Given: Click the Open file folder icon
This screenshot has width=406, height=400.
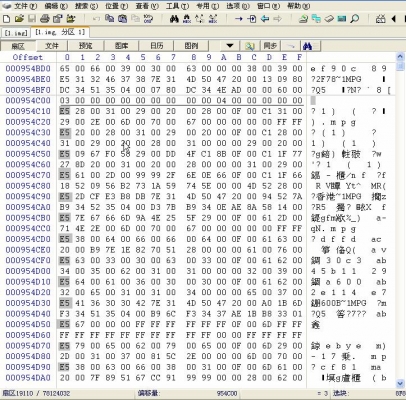Looking at the screenshot, I should pyautogui.click(x=19, y=19).
